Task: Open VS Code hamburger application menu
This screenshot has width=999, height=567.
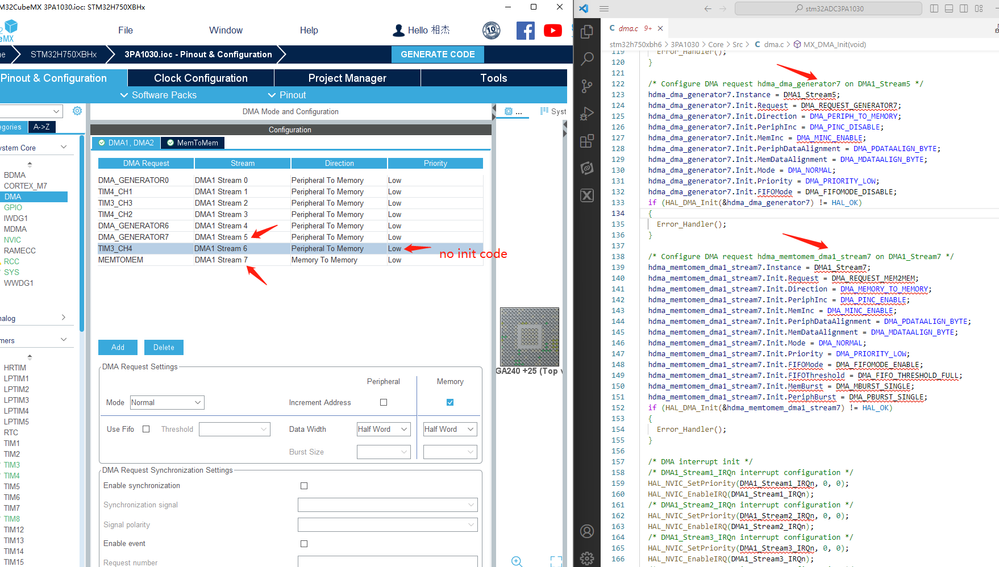Action: tap(604, 8)
